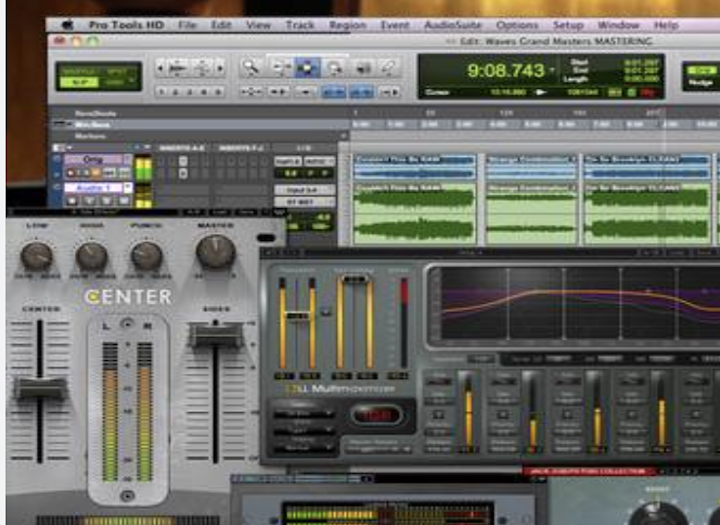Open the File menu

point(187,25)
